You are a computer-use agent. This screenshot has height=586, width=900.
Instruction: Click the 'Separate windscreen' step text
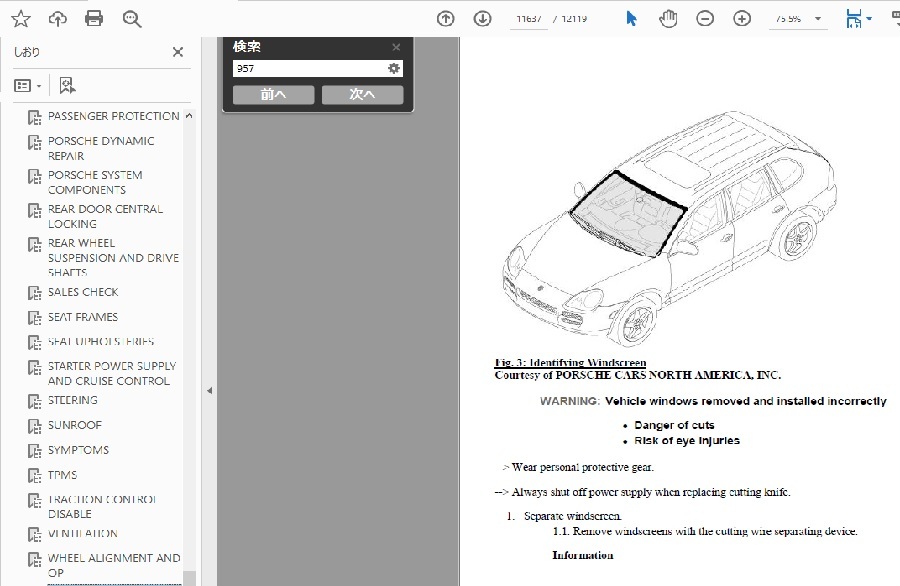pyautogui.click(x=572, y=516)
